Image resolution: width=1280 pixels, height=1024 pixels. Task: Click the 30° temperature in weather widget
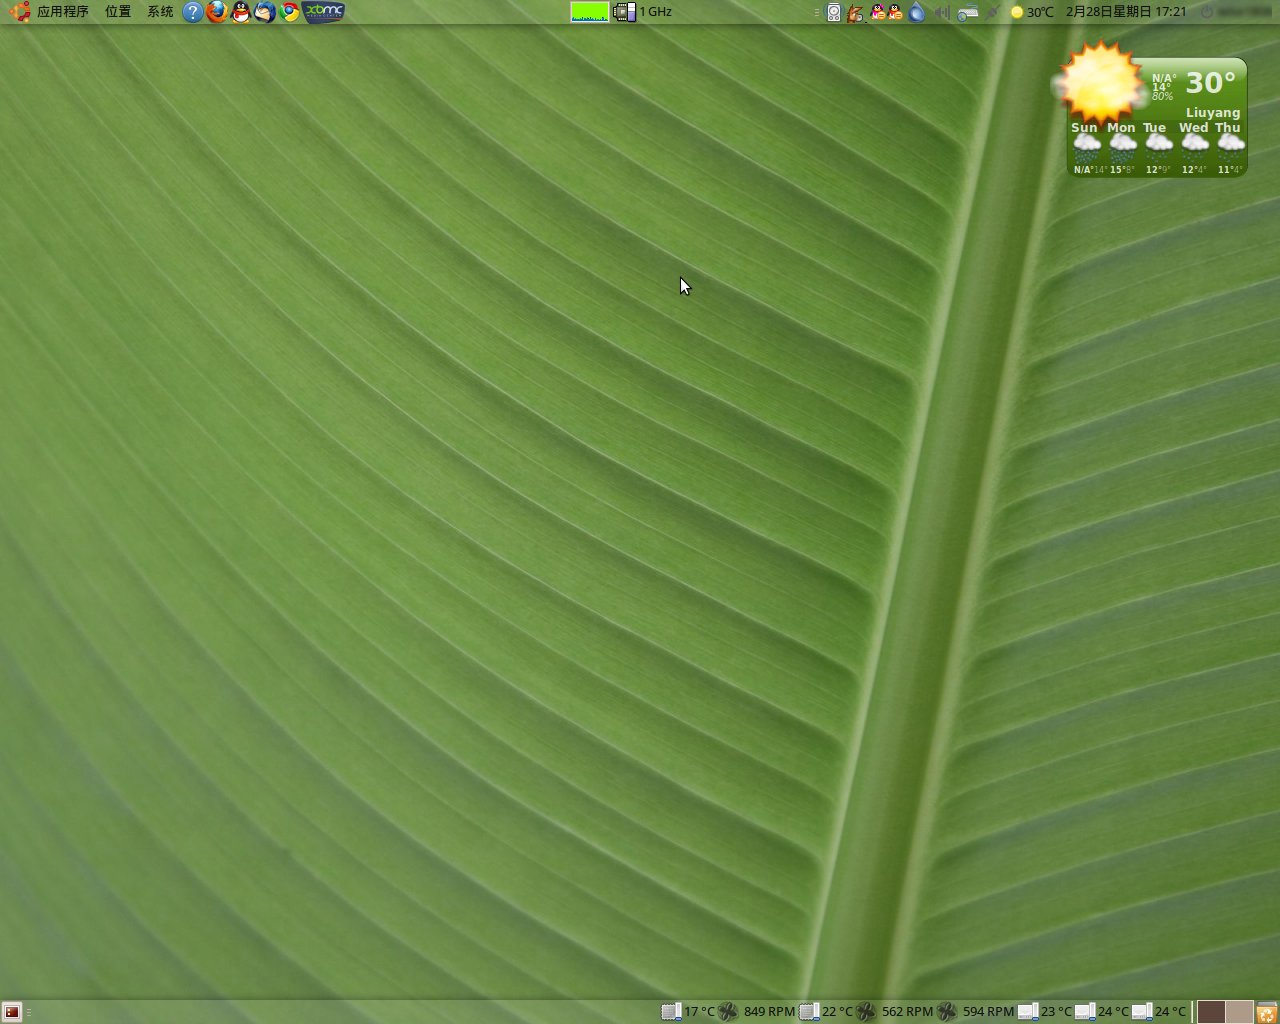point(1211,82)
